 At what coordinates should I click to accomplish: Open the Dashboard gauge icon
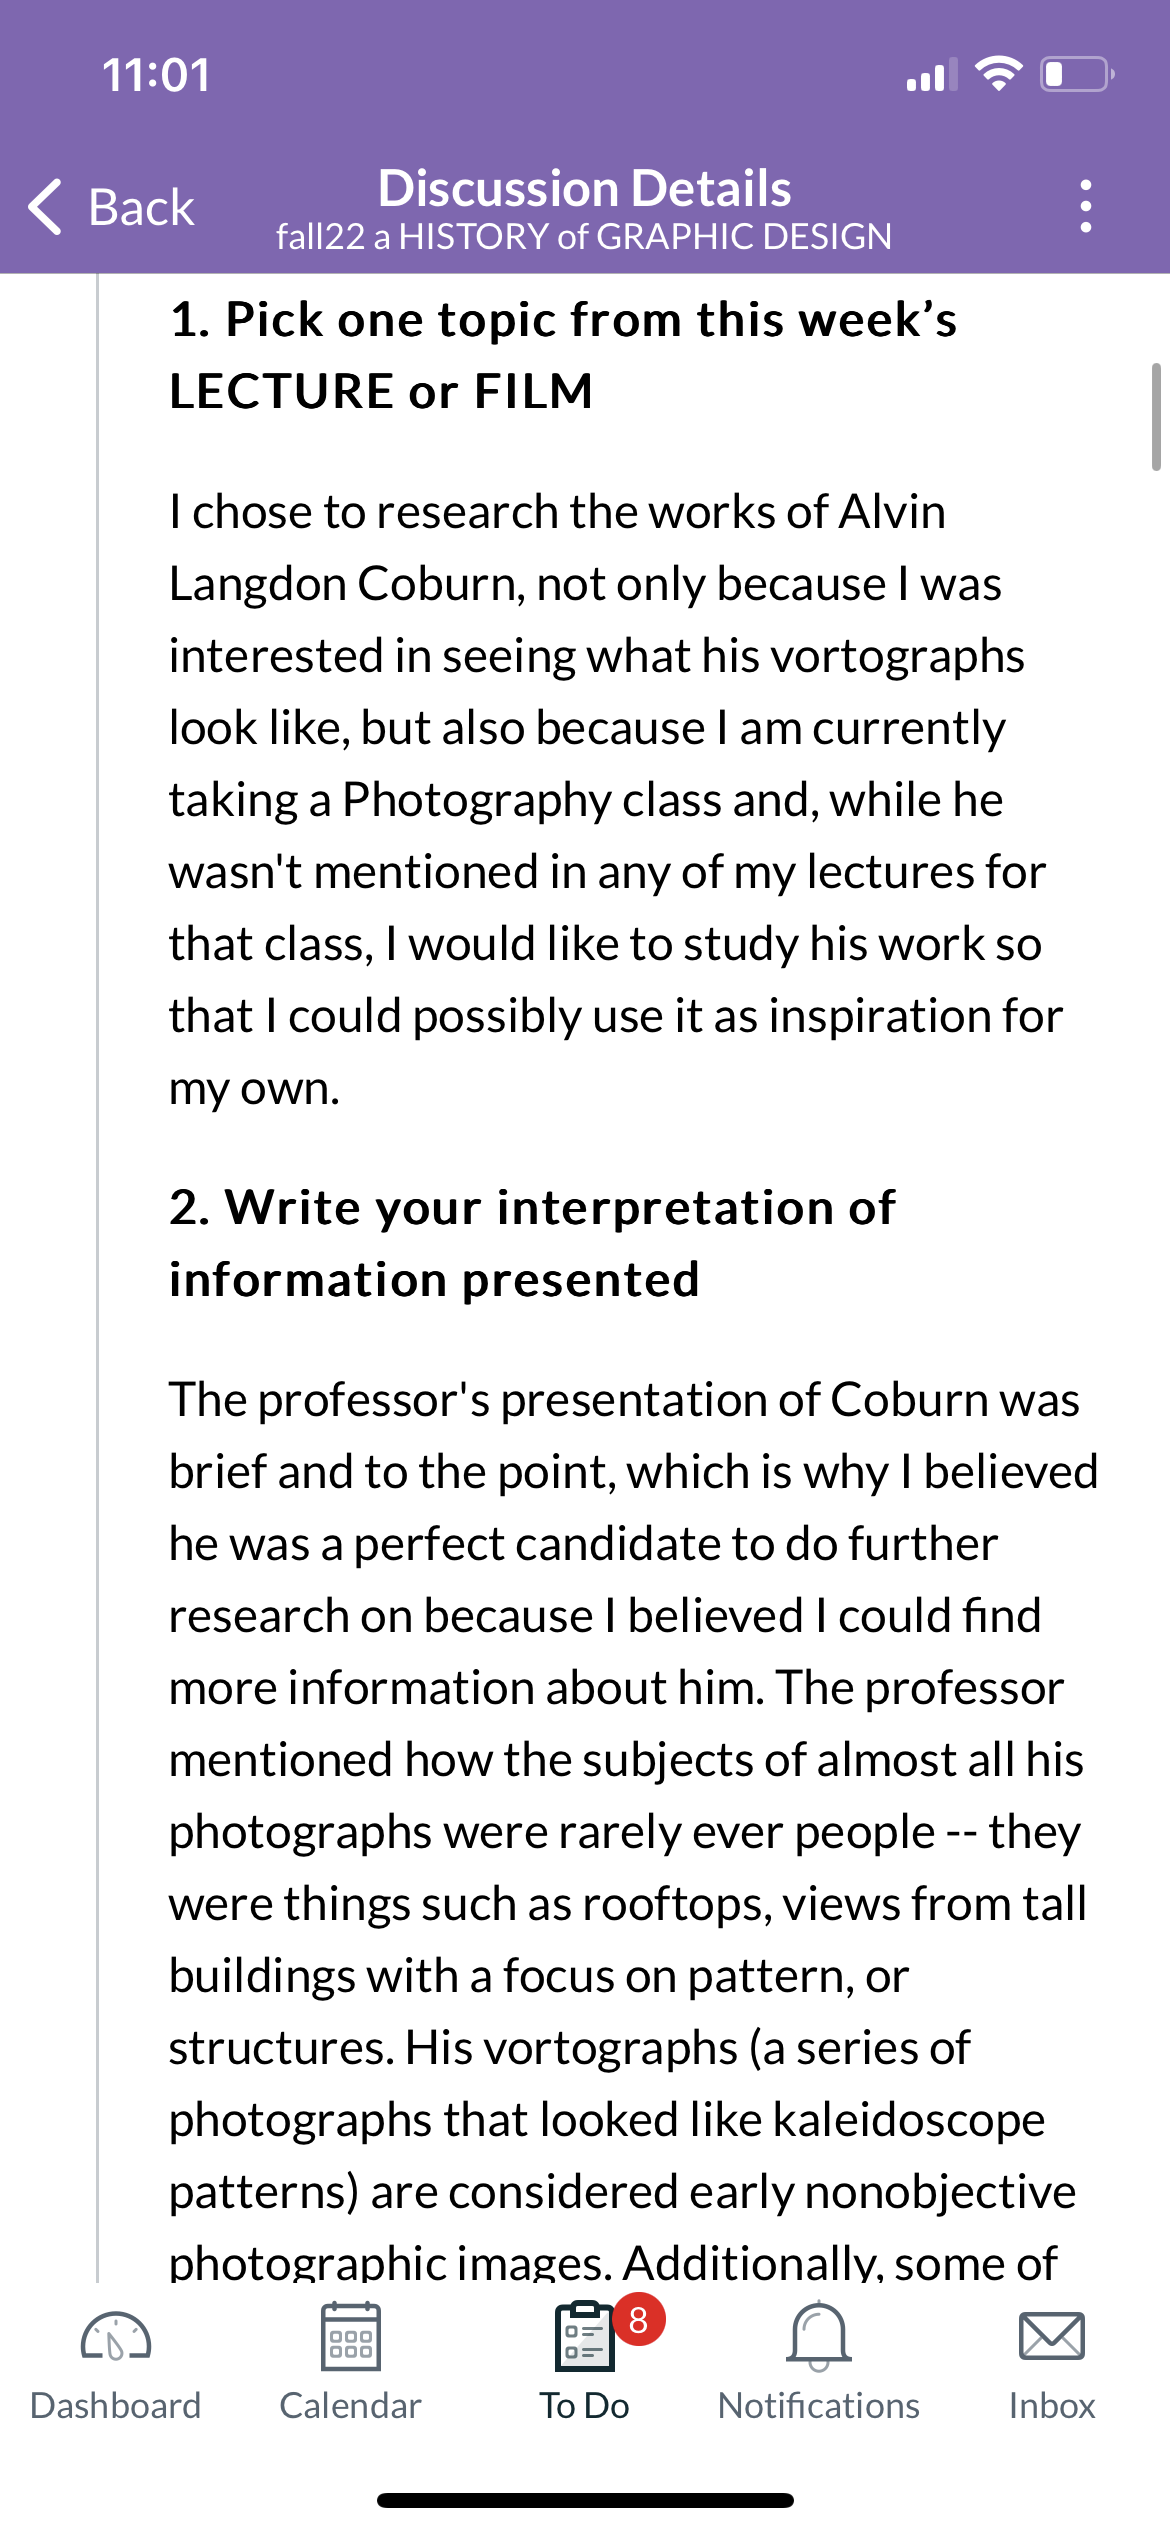pos(116,2337)
